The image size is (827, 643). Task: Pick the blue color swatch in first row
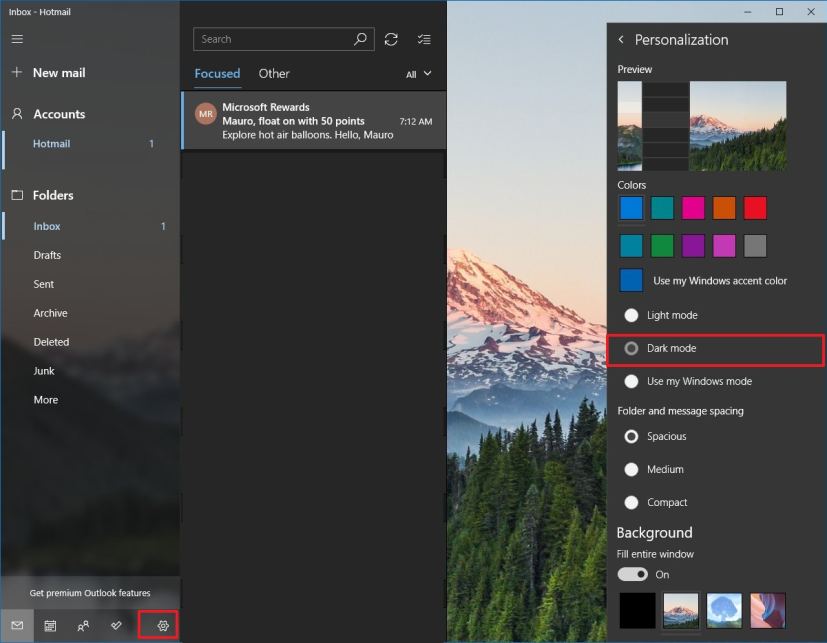pyautogui.click(x=631, y=208)
